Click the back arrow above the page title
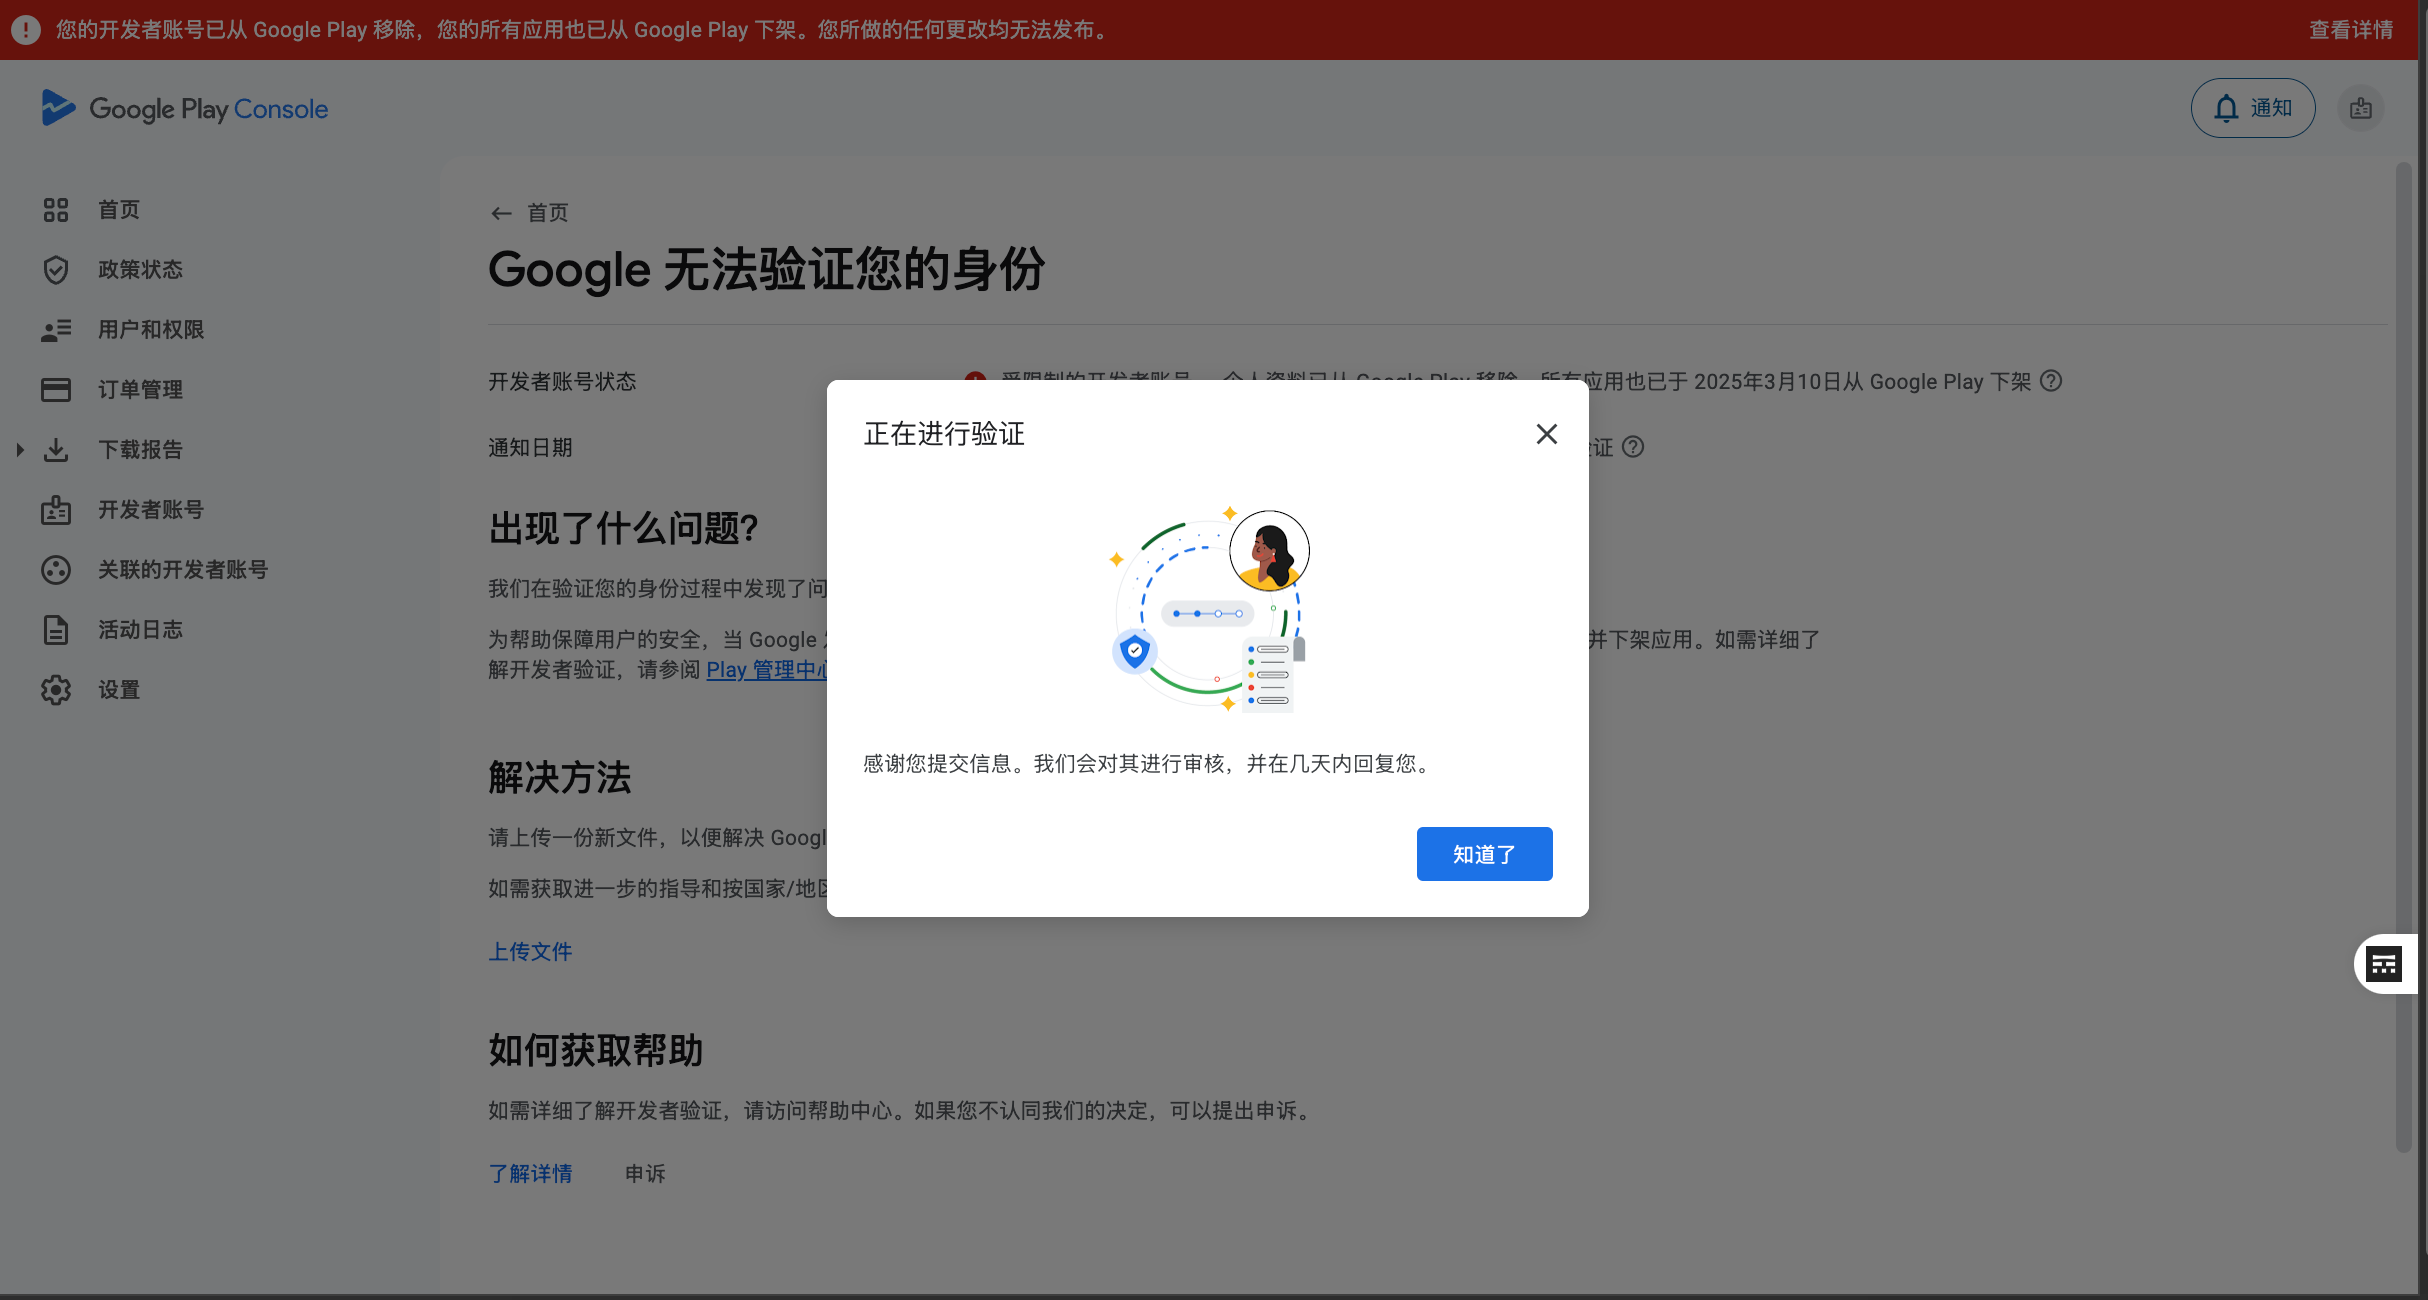 [501, 213]
